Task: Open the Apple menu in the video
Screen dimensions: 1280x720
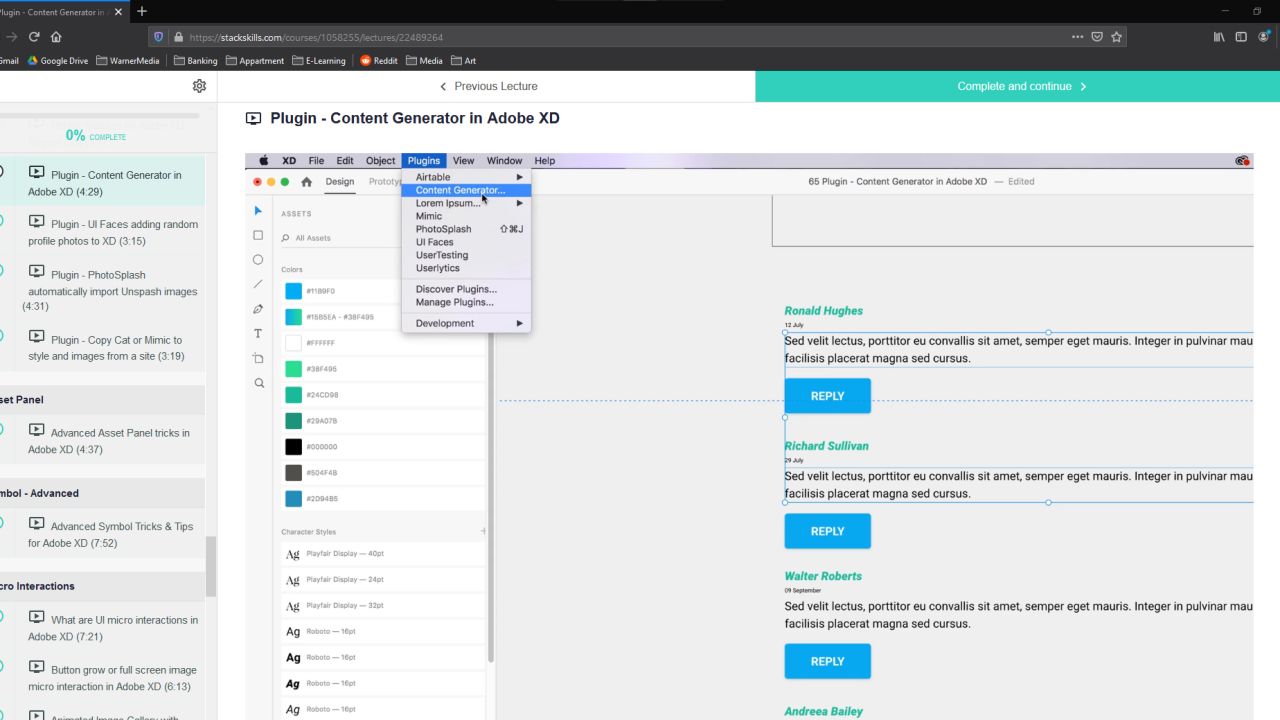Action: click(264, 160)
